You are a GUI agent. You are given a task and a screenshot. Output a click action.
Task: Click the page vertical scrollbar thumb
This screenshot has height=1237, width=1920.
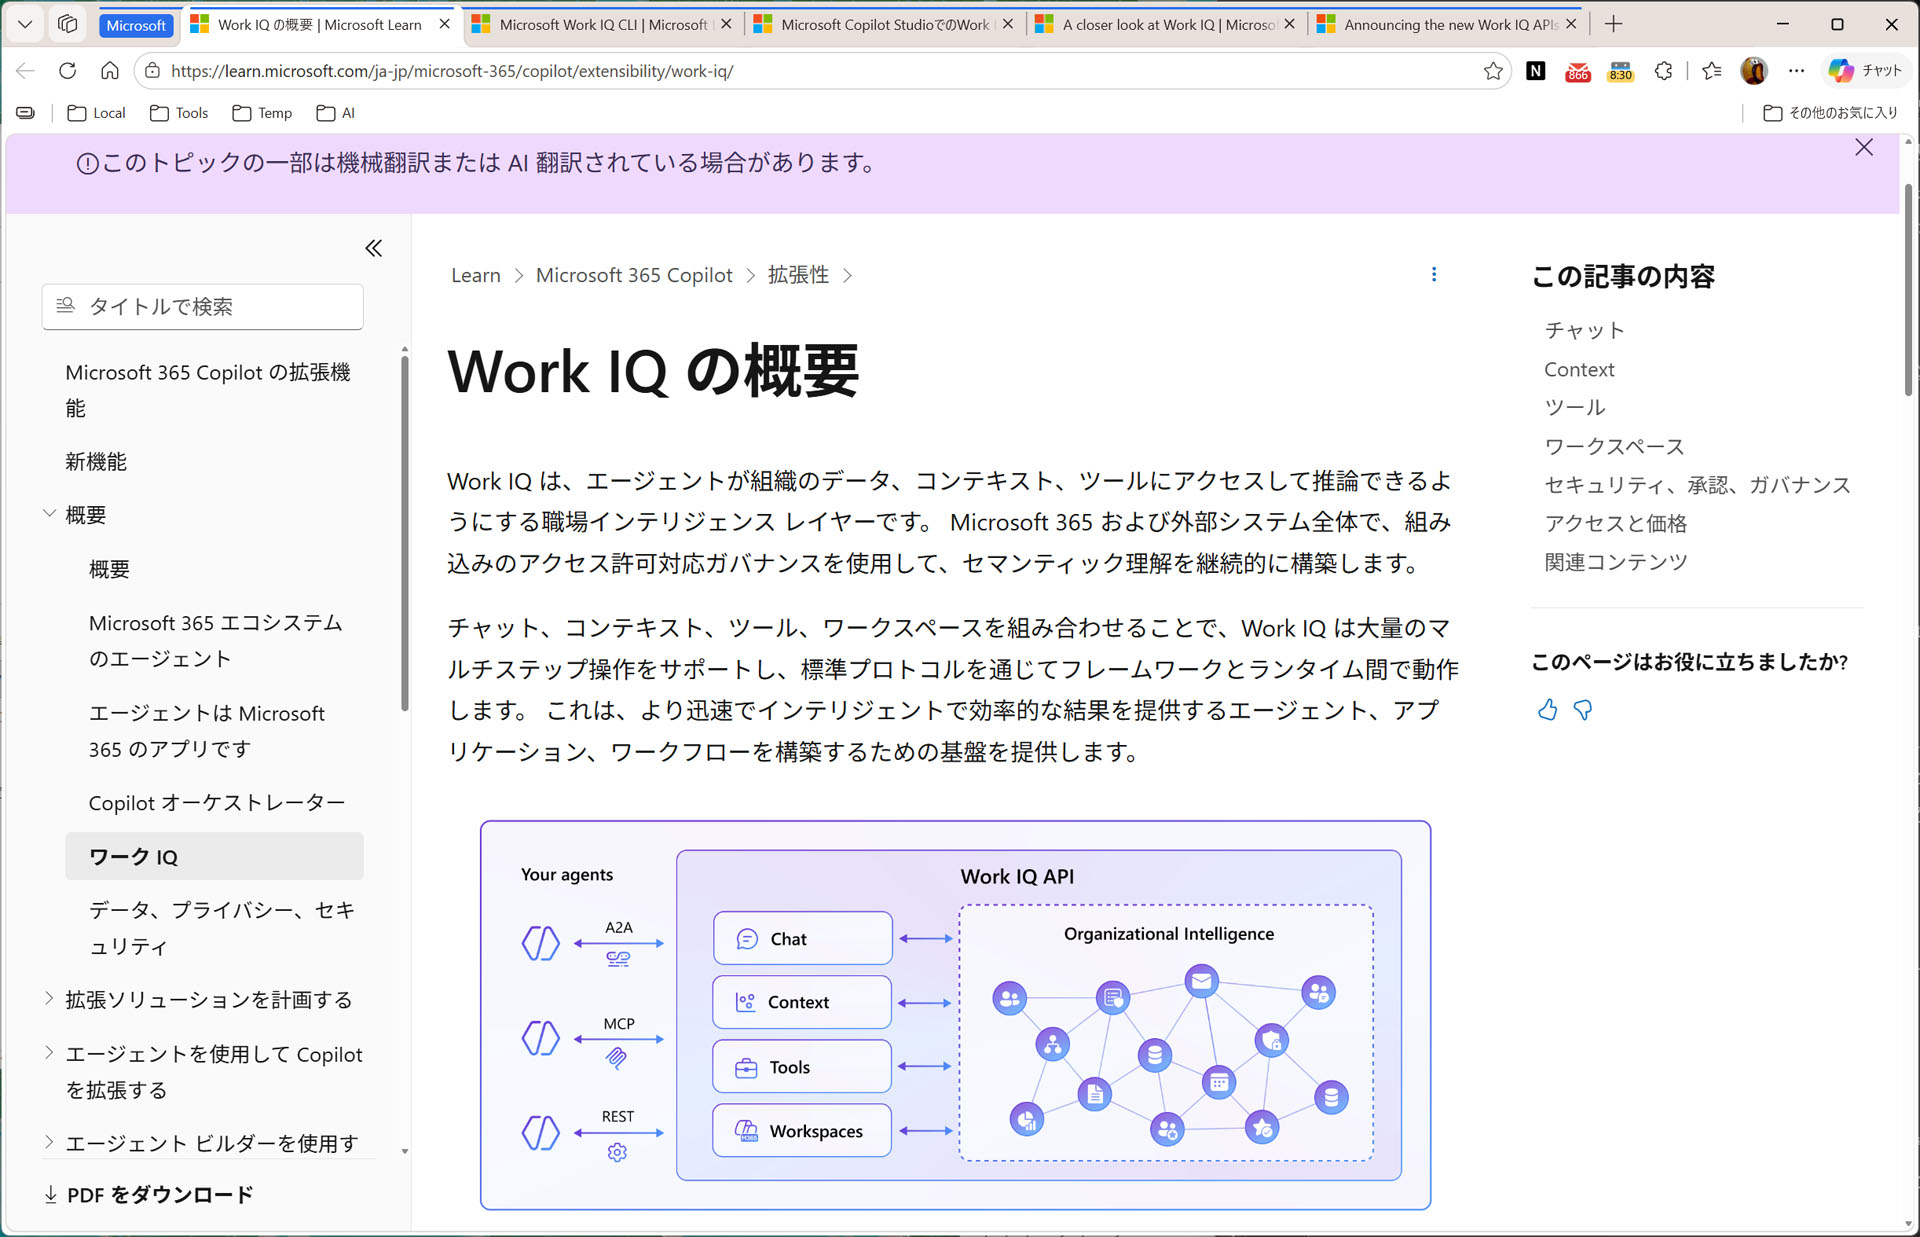tap(1908, 290)
